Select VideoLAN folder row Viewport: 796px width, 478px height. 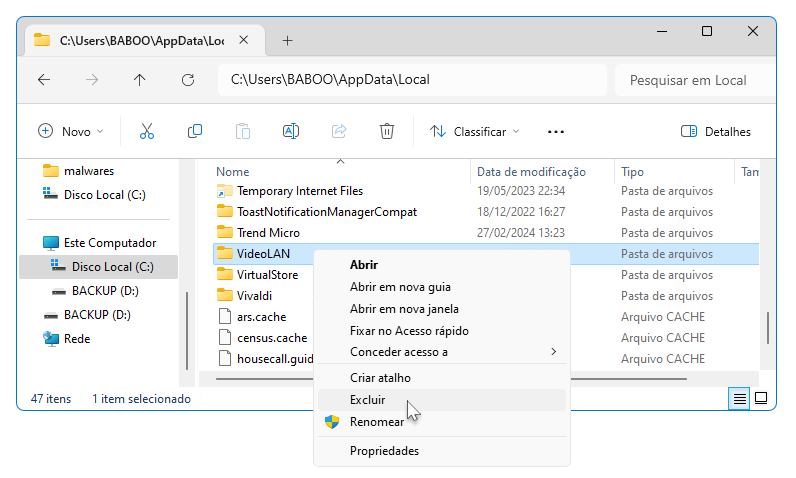(x=486, y=254)
